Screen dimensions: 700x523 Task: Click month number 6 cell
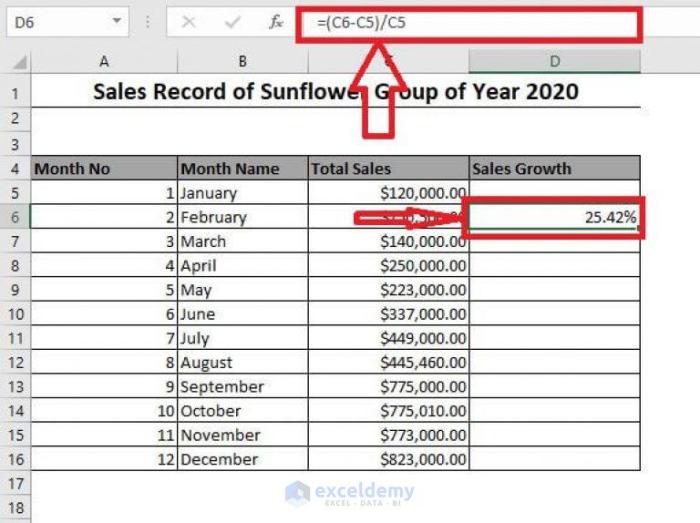104,314
